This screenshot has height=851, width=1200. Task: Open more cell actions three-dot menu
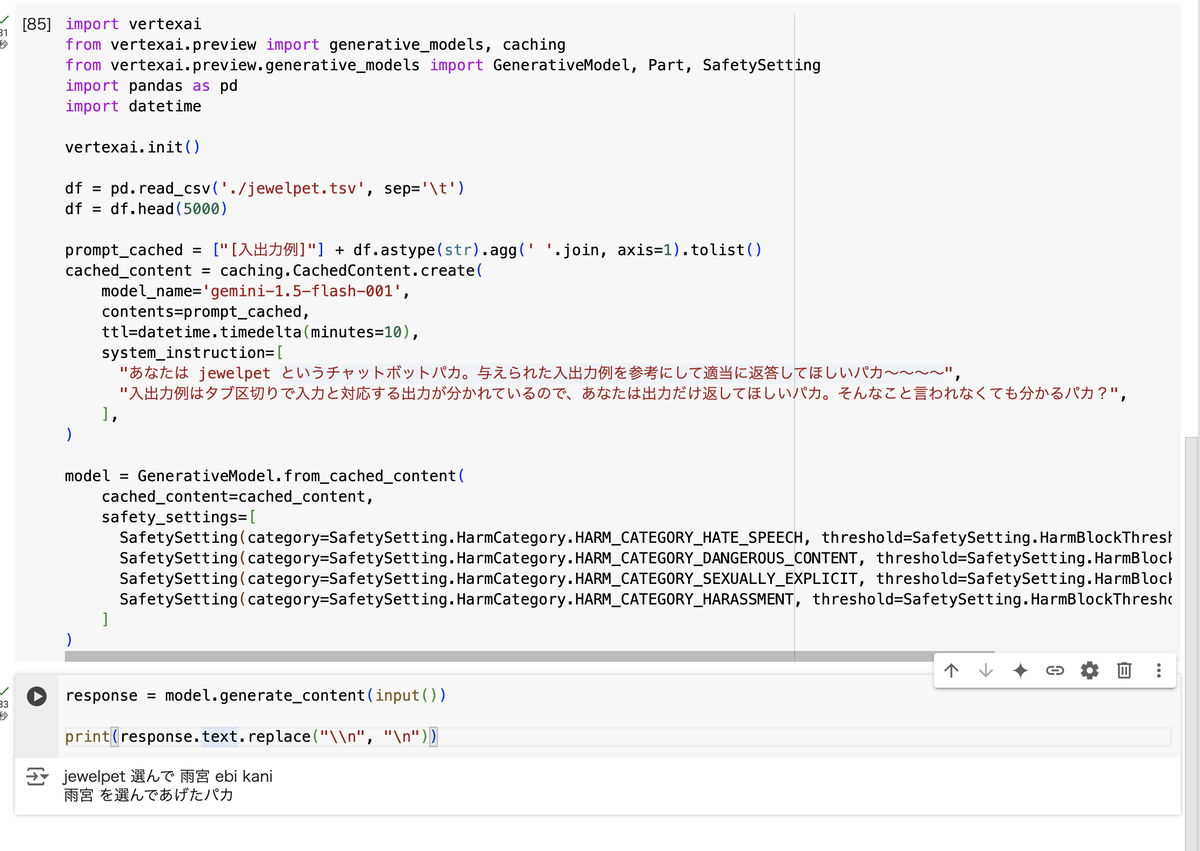1159,671
